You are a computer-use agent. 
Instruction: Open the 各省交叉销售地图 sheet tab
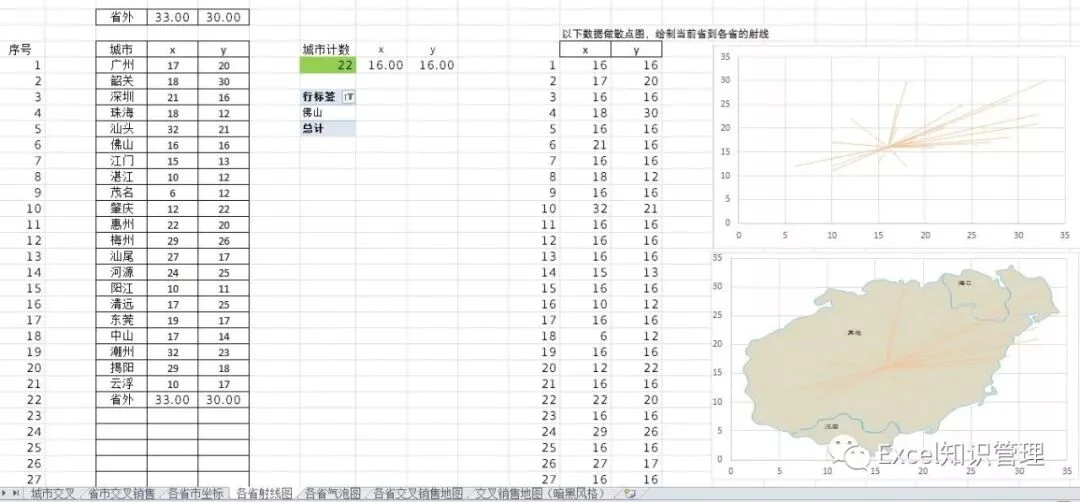[418, 493]
